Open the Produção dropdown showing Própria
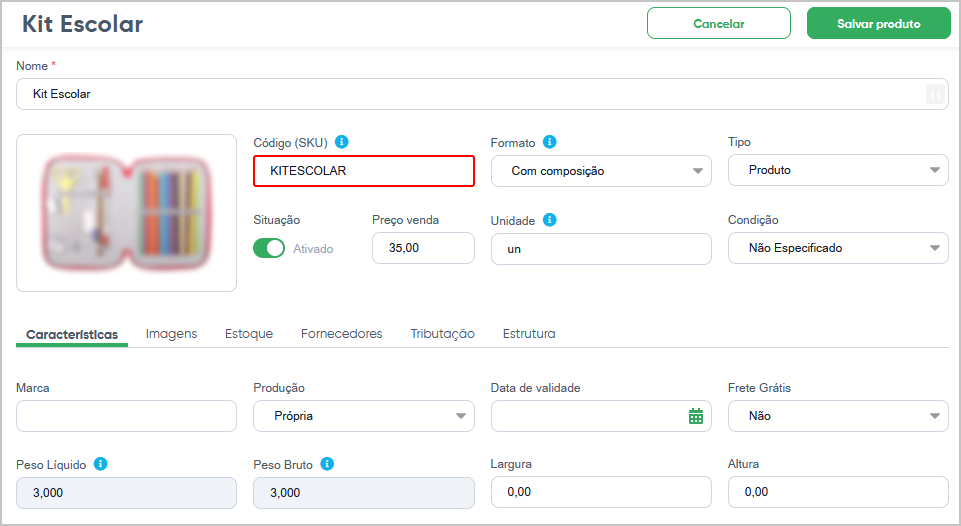Screen dimensions: 961x526 click(363, 416)
